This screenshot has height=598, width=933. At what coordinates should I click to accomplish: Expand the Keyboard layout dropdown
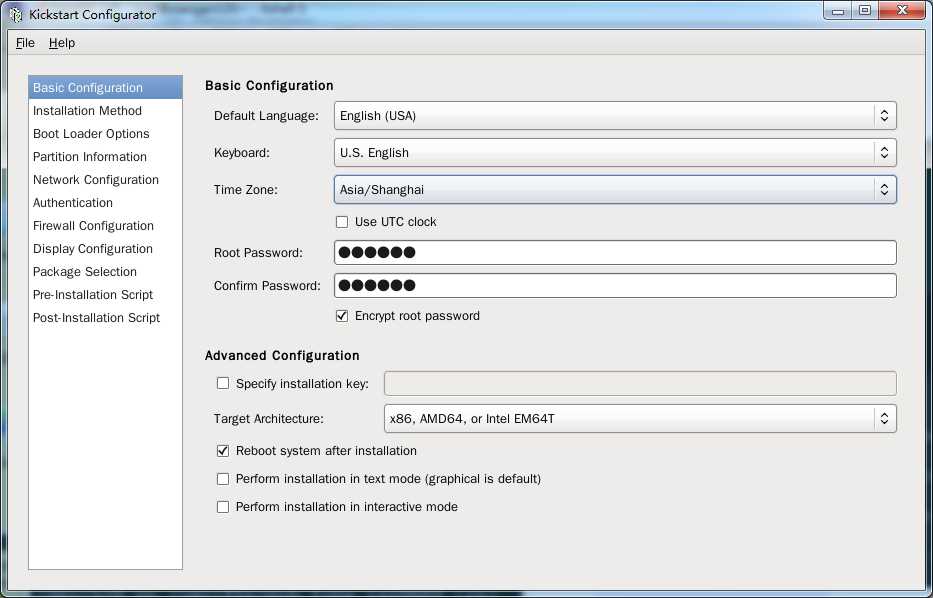pos(615,152)
